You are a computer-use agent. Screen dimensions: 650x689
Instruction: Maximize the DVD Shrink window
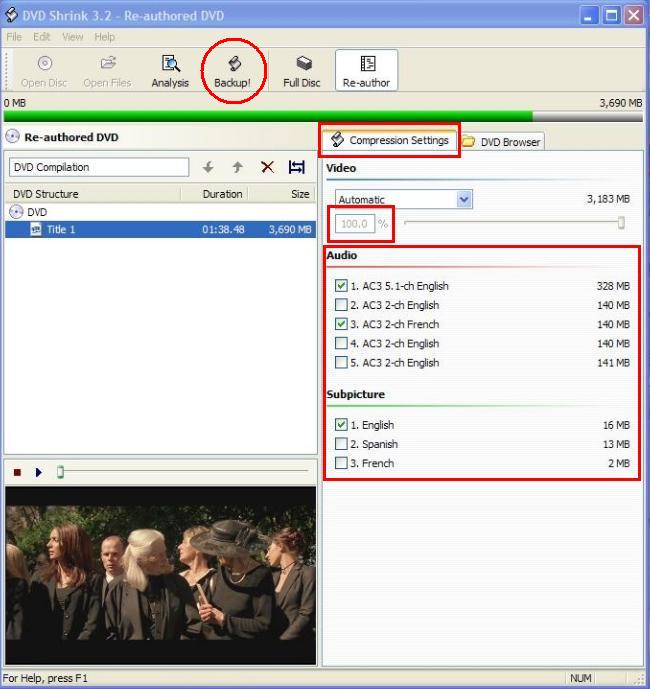tap(611, 16)
